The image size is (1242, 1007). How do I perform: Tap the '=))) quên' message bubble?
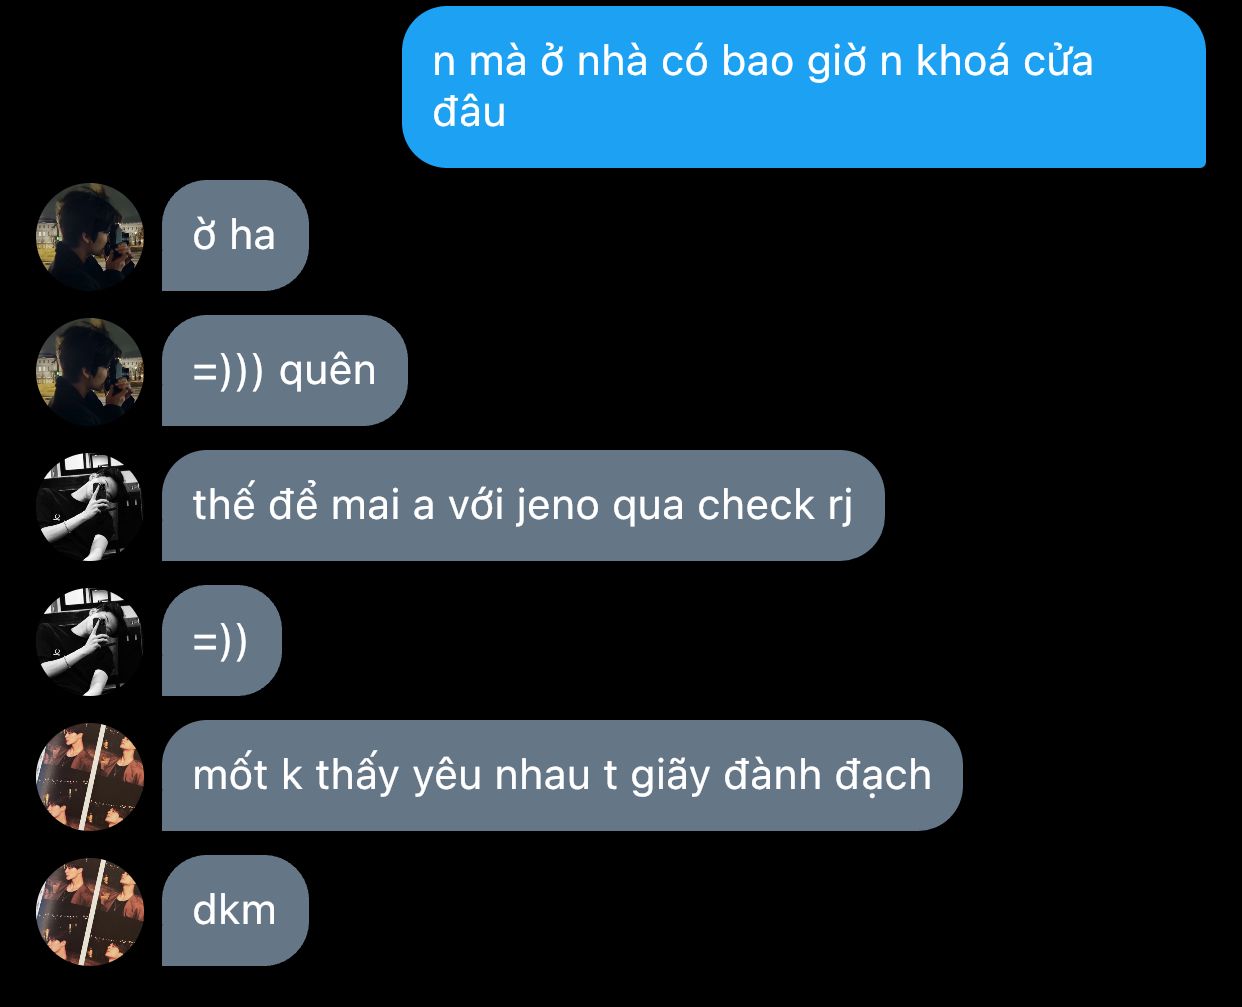(x=285, y=371)
